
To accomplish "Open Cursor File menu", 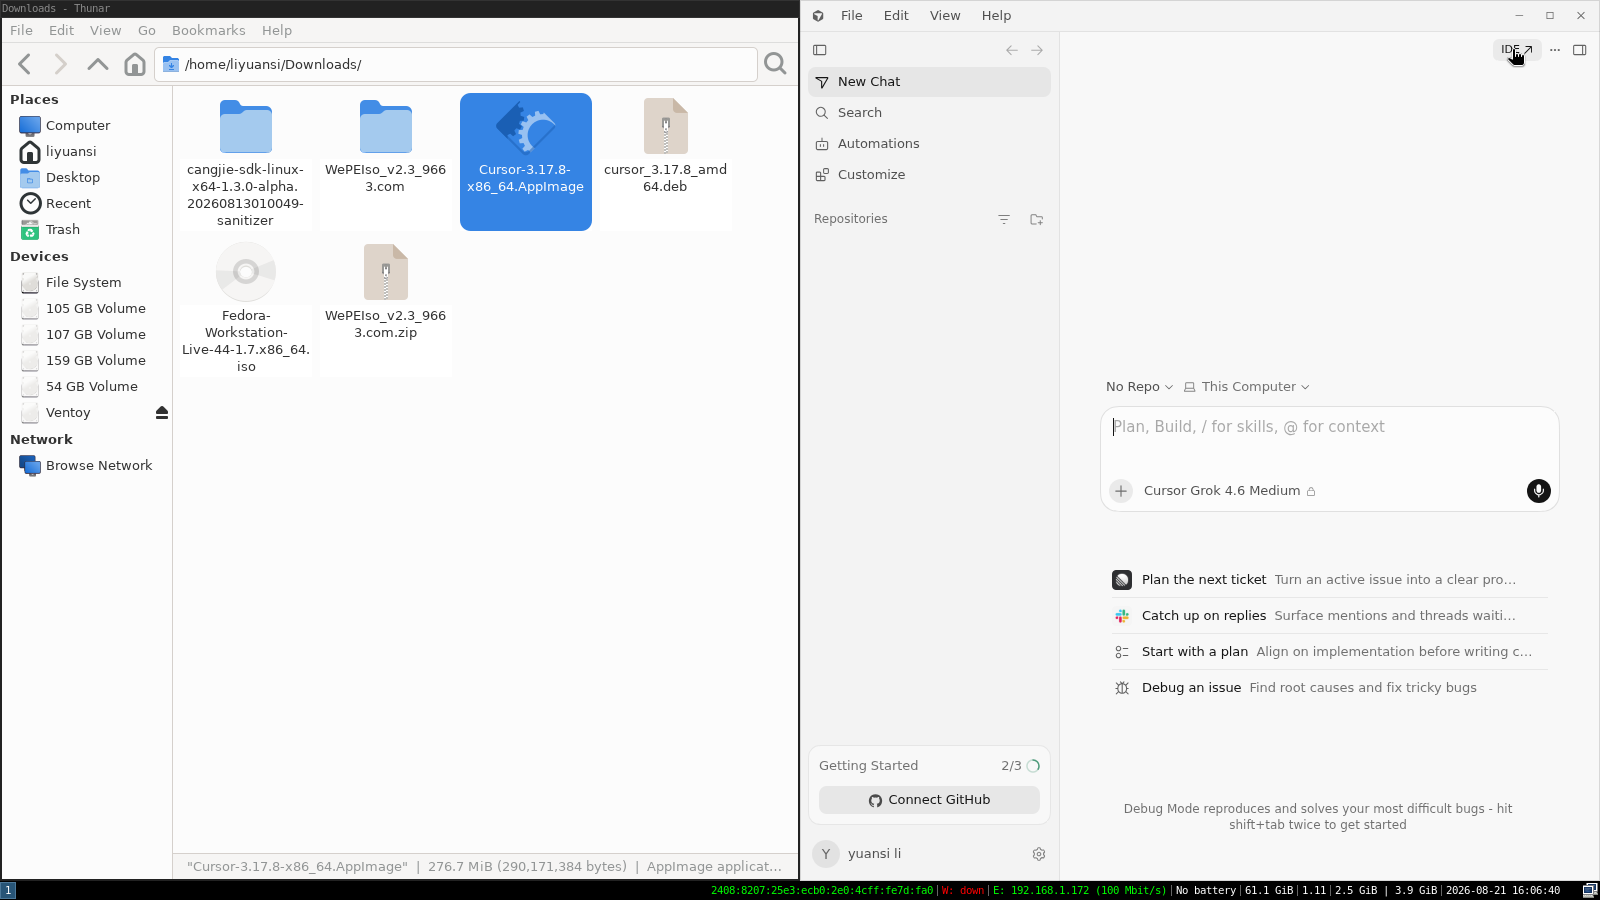I will [852, 16].
